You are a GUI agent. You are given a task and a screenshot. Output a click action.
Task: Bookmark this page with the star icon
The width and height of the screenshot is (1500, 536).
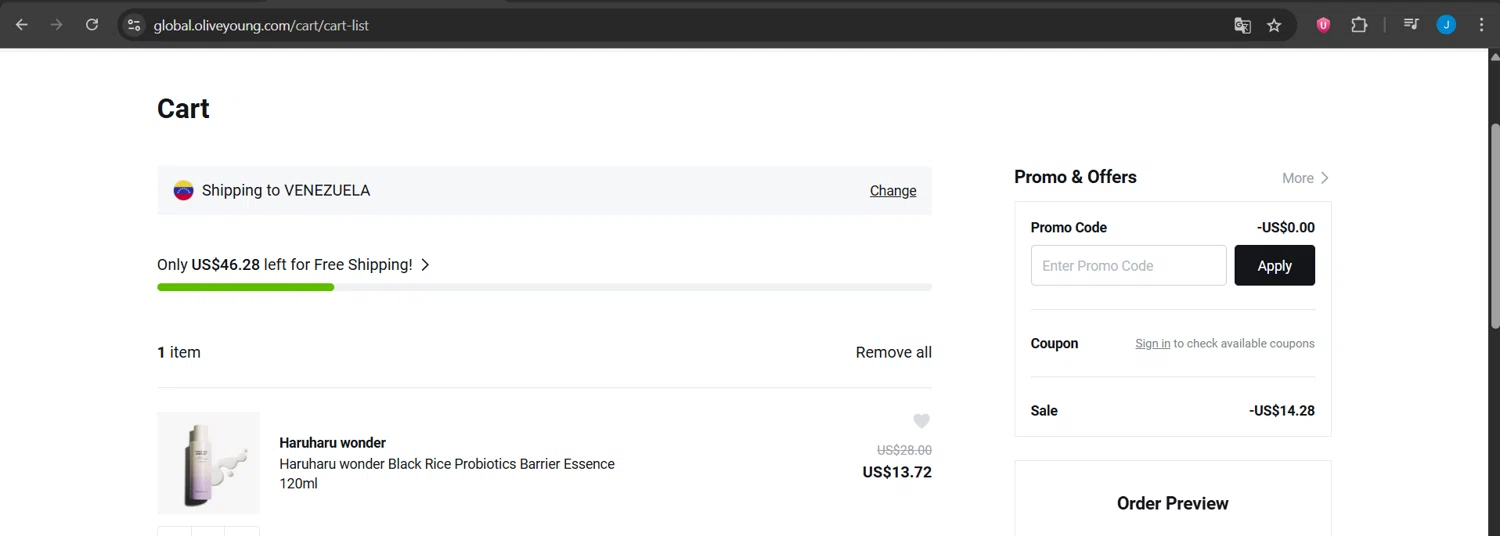[1274, 25]
